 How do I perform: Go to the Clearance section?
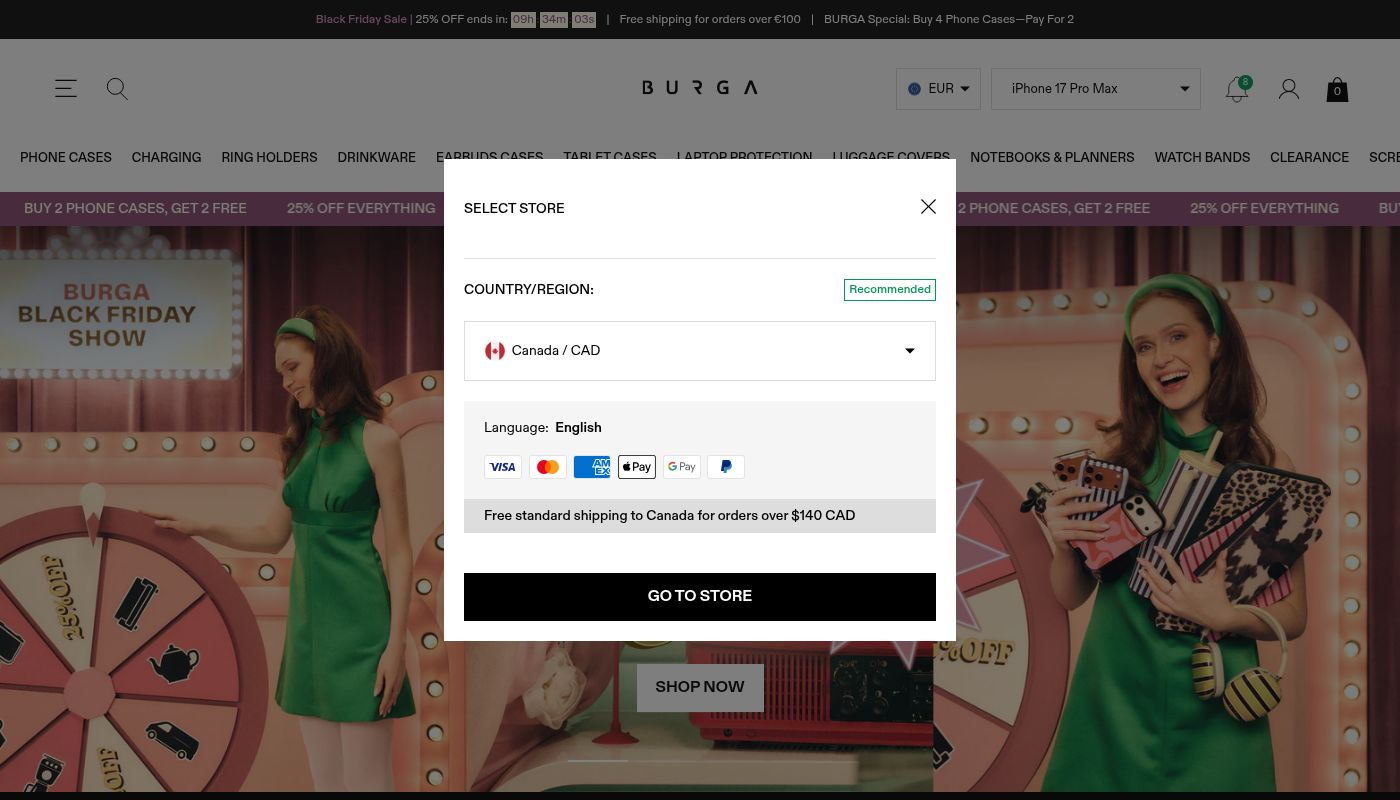1309,158
